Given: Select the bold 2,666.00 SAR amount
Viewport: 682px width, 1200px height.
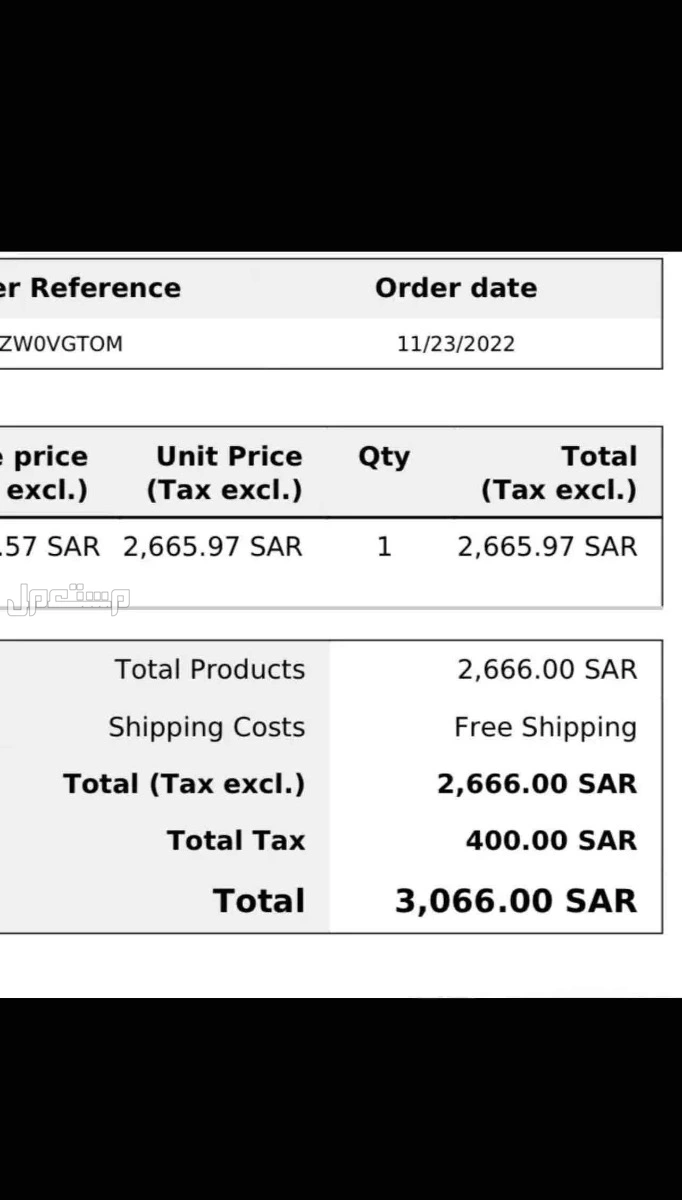Looking at the screenshot, I should tap(537, 784).
